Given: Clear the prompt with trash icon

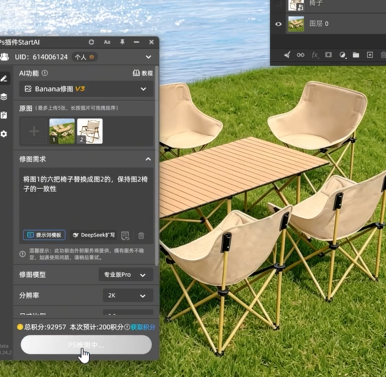Looking at the screenshot, I should pyautogui.click(x=141, y=236).
